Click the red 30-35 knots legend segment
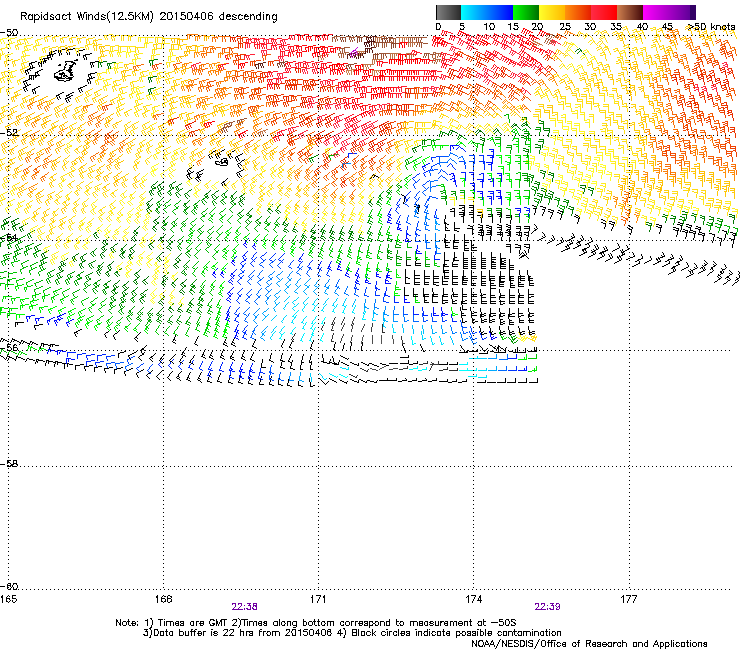 click(x=604, y=12)
